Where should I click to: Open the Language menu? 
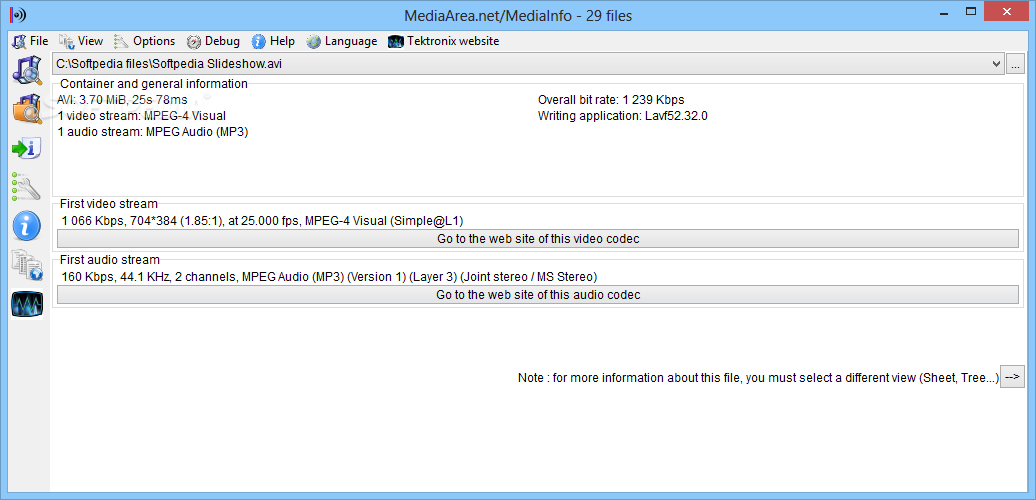342,41
